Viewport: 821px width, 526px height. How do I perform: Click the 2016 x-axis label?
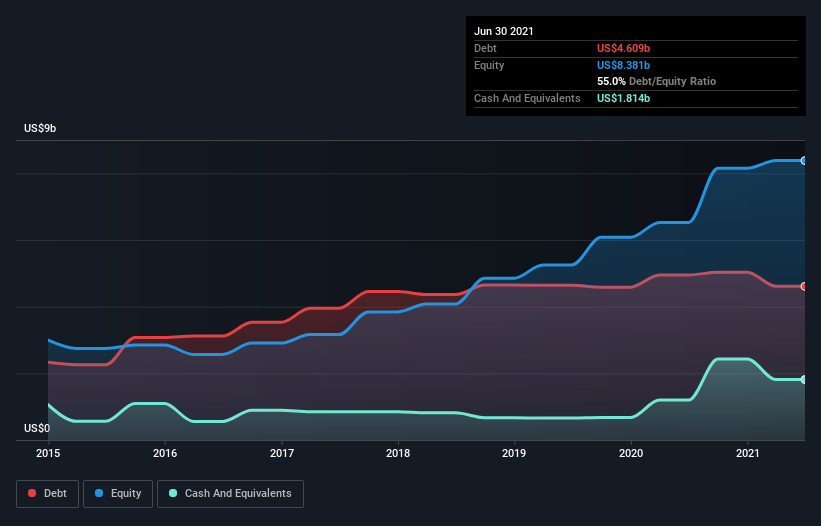(x=165, y=453)
